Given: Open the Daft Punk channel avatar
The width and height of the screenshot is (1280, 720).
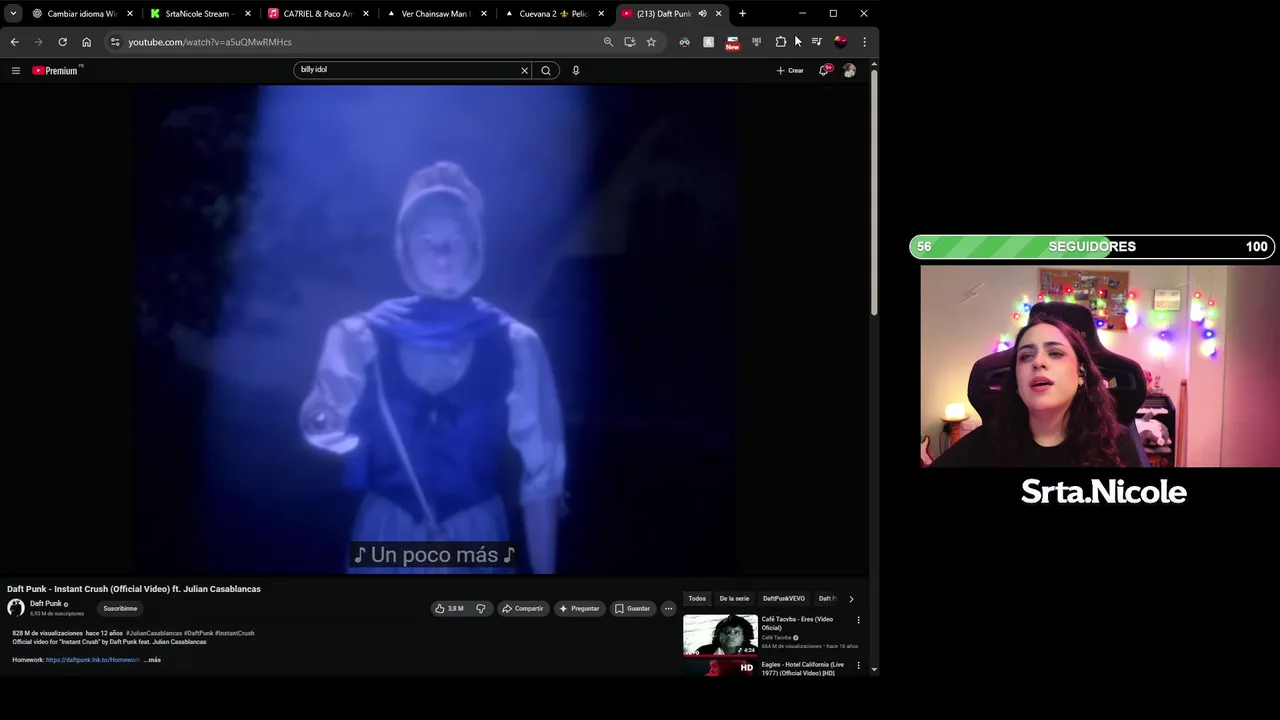Looking at the screenshot, I should click(16, 608).
